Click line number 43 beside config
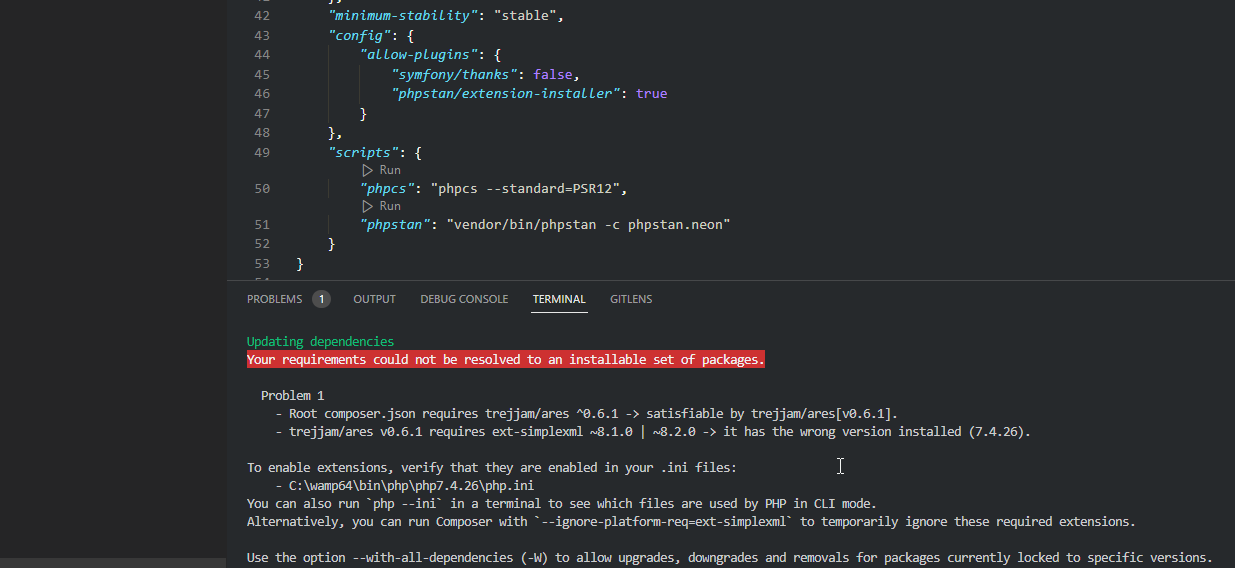 point(262,36)
